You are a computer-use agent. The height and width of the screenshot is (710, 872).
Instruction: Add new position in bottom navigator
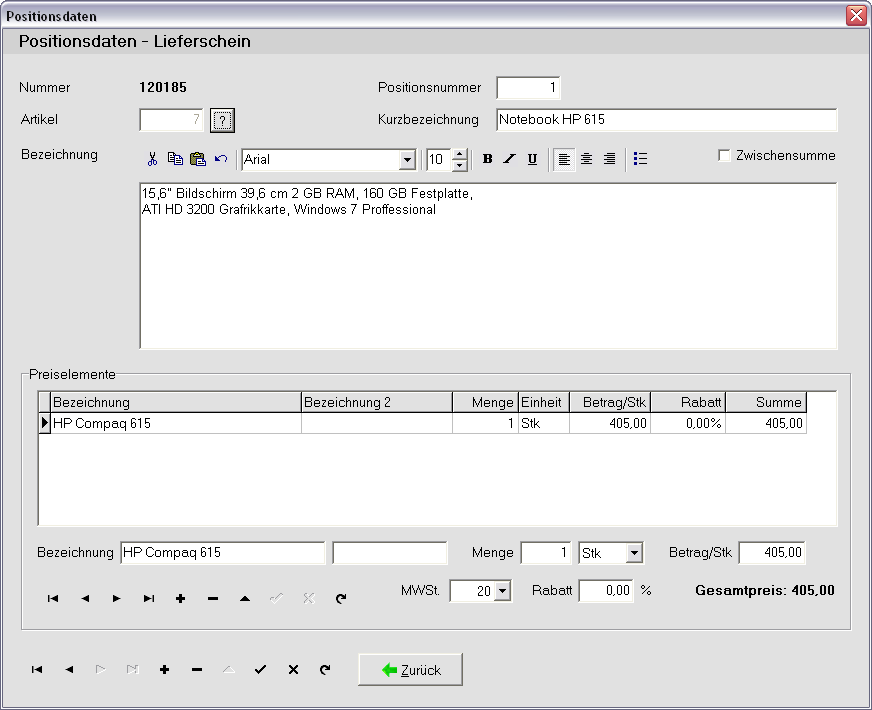165,669
